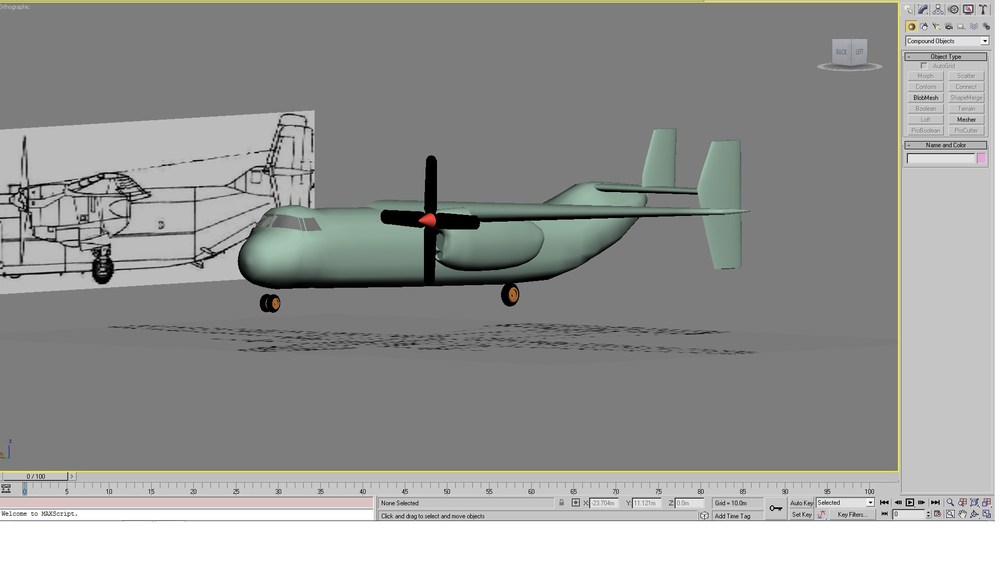The height and width of the screenshot is (562, 1000).
Task: Open the Hierarchy panel tab
Action: 938,10
